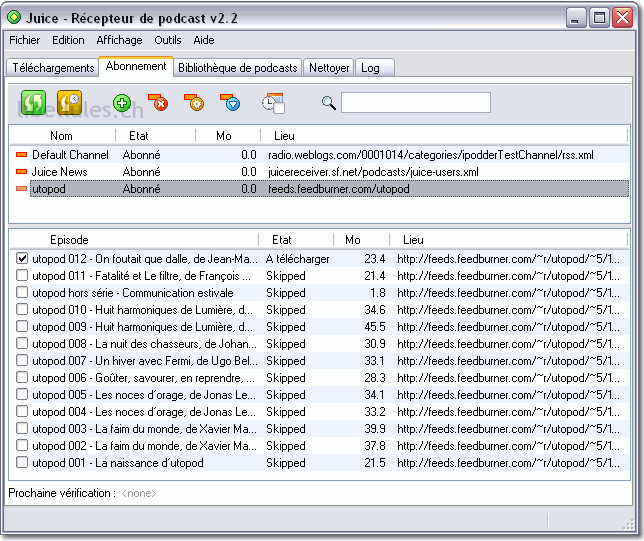Check the utopod 003 episode checkbox
This screenshot has height=541, width=644.
coord(22,429)
